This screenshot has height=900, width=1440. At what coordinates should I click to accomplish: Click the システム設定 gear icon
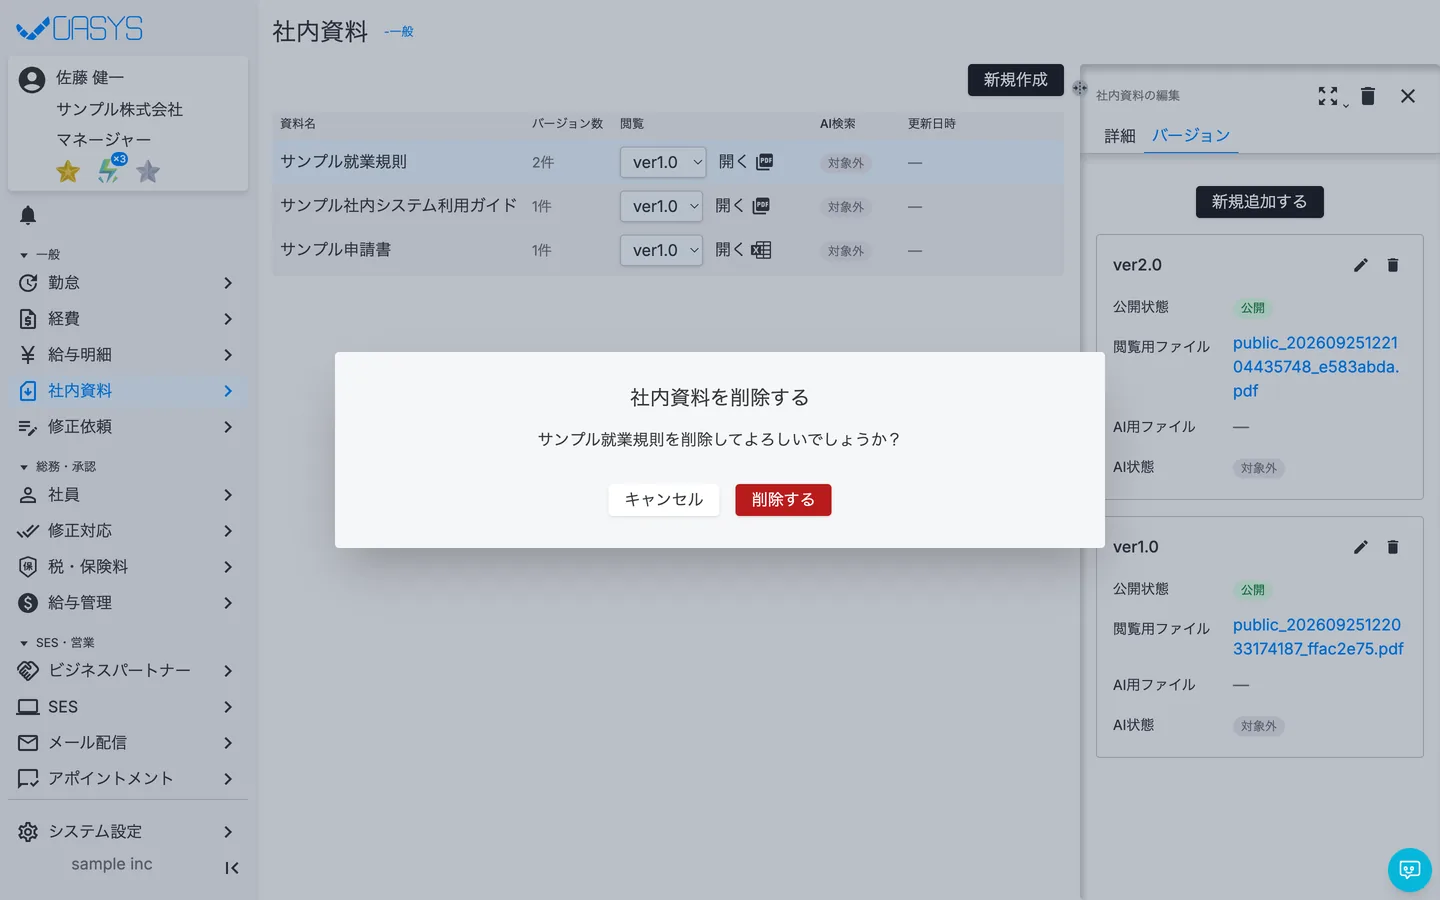(28, 832)
